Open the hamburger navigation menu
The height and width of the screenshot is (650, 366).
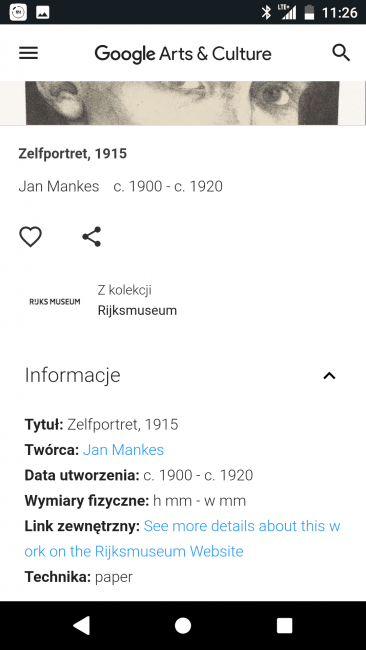(28, 53)
